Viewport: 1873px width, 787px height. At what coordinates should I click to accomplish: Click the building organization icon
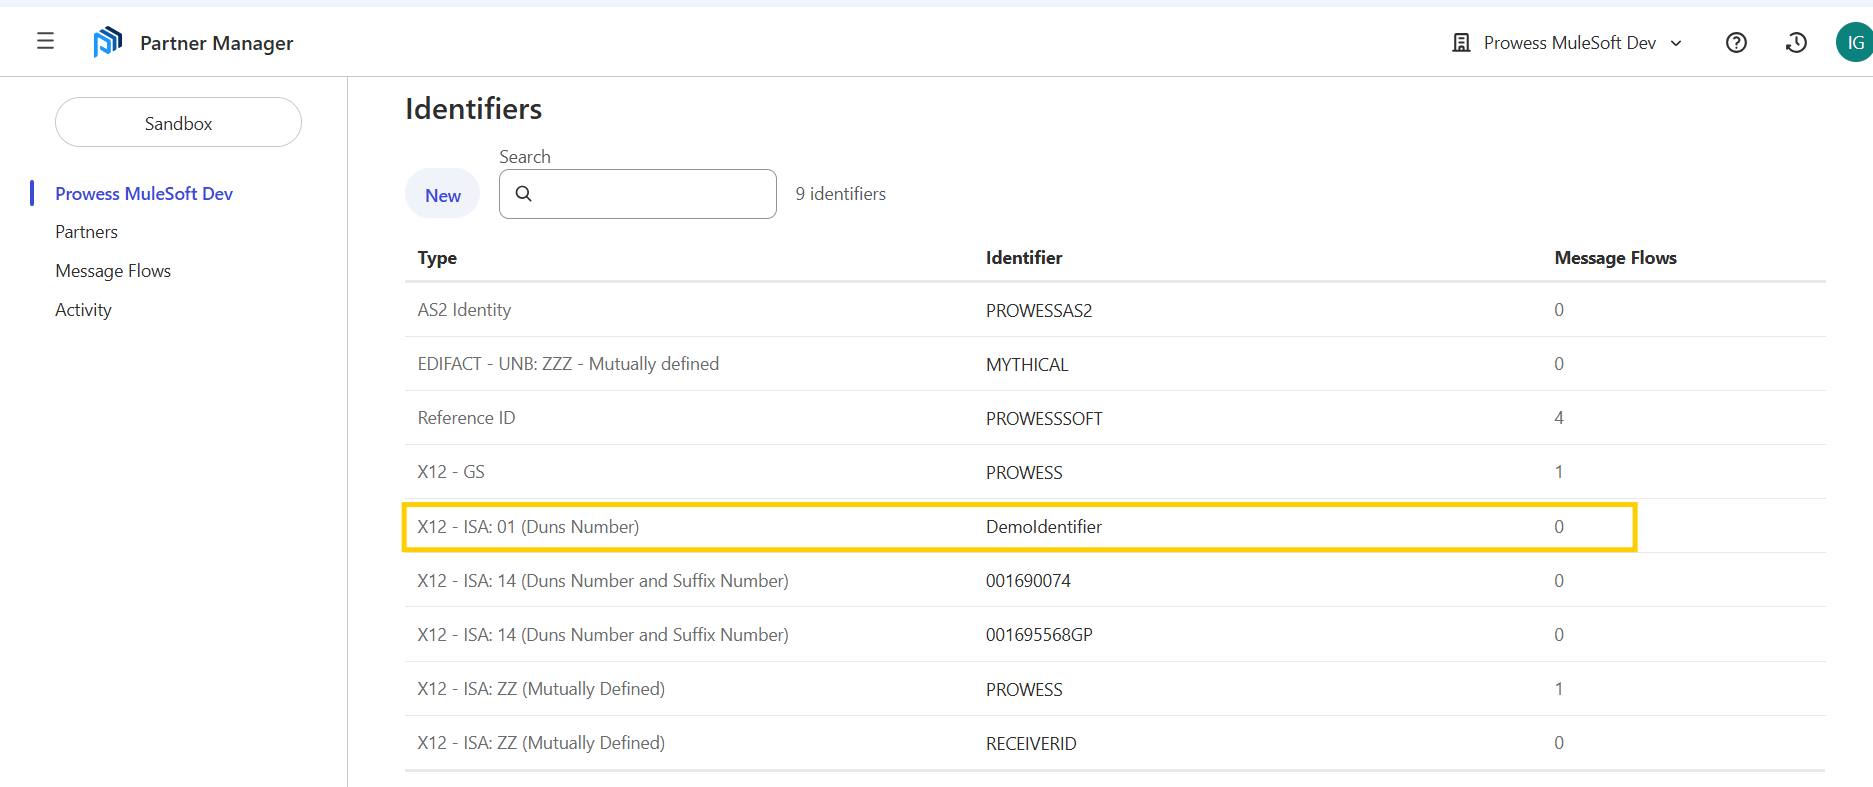[x=1461, y=43]
